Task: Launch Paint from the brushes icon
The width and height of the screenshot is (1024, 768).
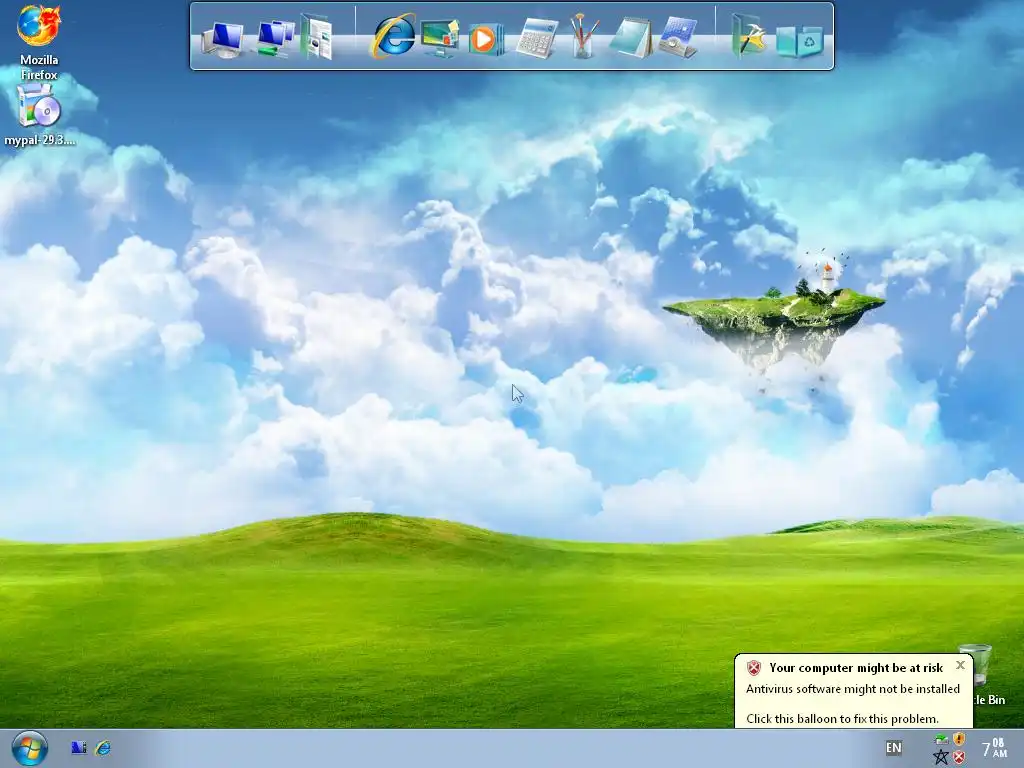Action: point(583,37)
